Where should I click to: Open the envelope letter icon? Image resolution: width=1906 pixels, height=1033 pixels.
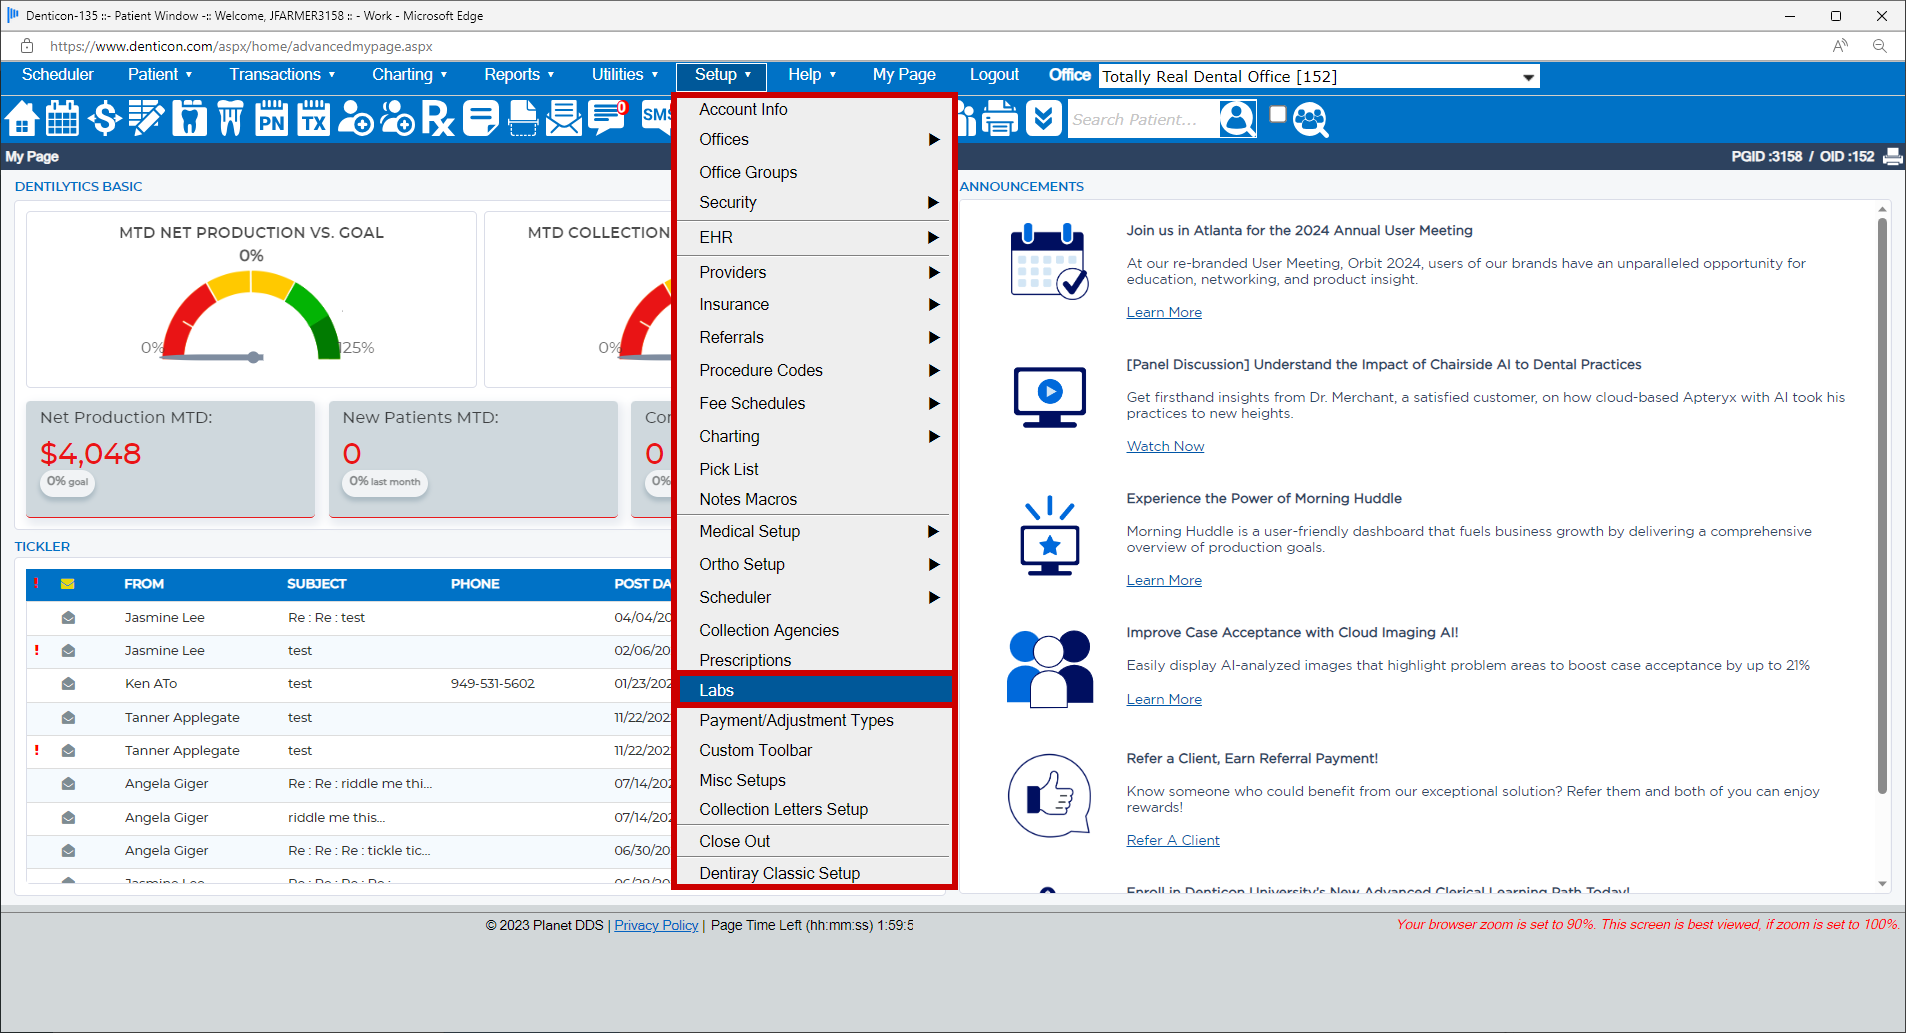click(x=564, y=118)
